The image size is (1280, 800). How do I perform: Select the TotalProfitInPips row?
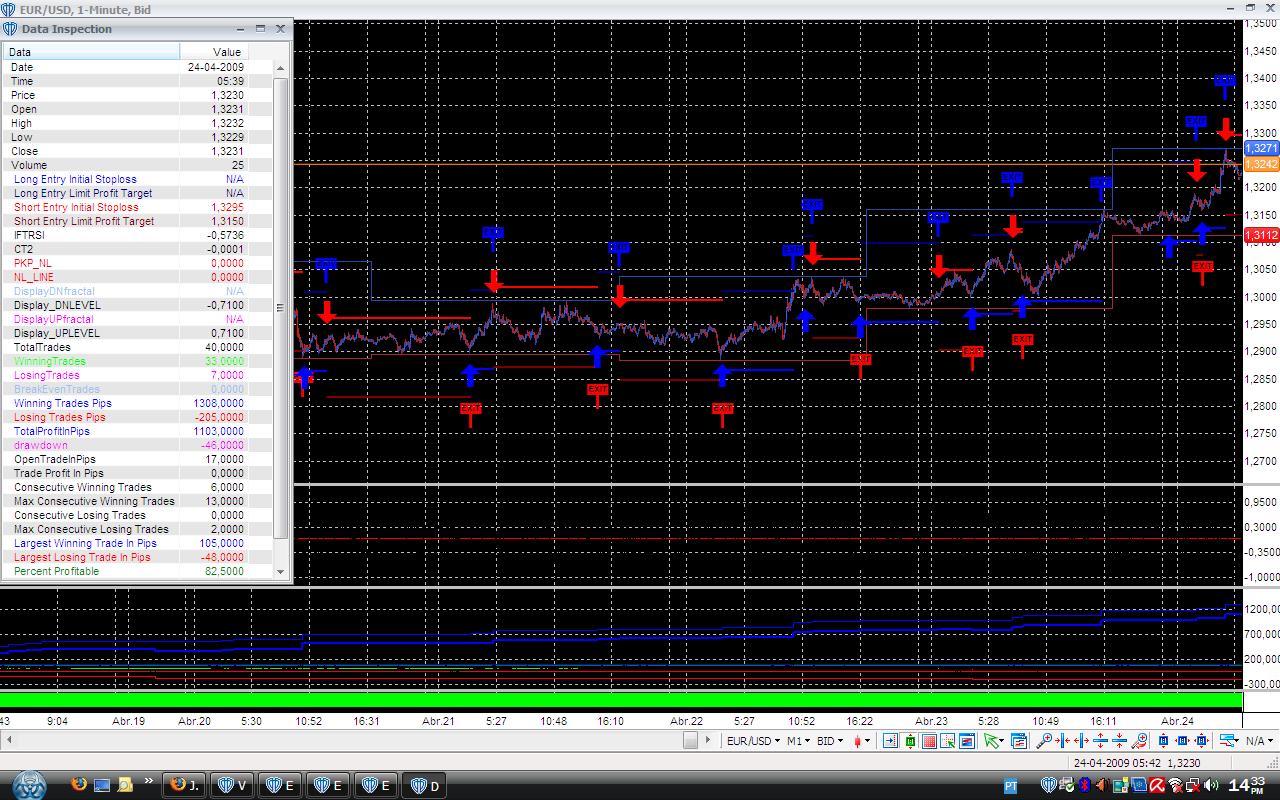click(x=138, y=431)
